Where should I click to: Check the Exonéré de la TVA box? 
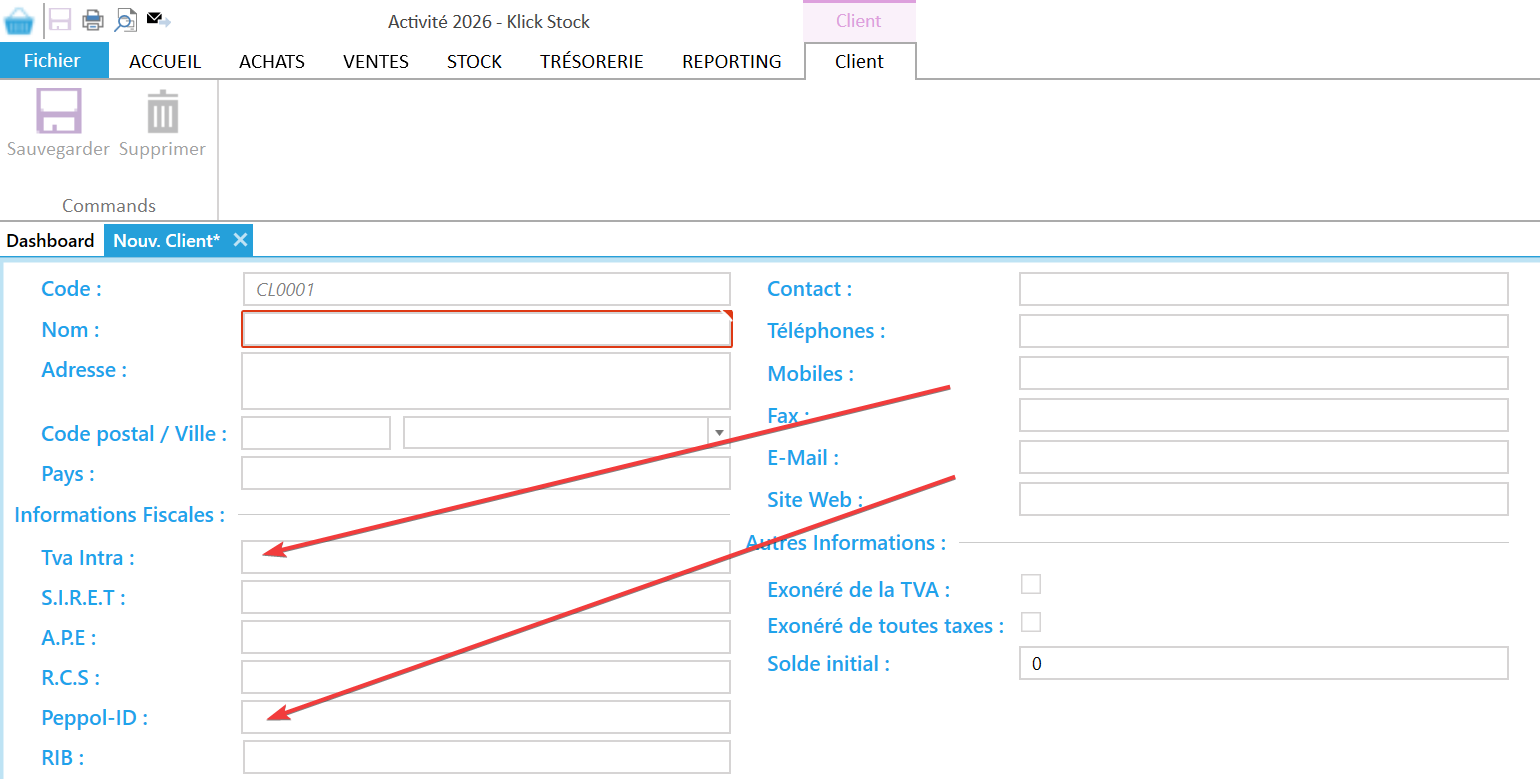click(1030, 584)
